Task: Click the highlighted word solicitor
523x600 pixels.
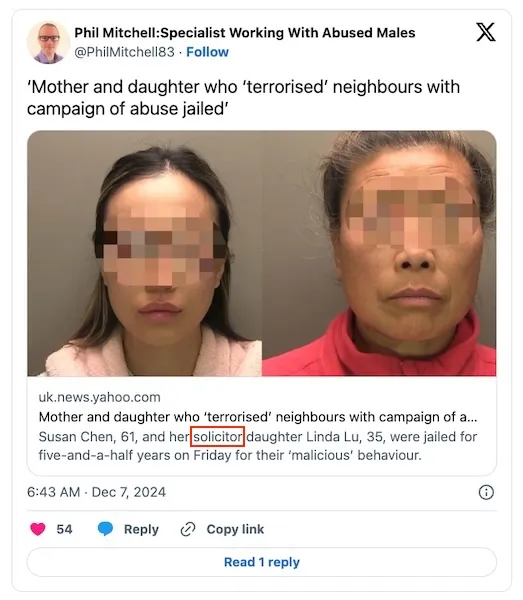Action: pyautogui.click(x=218, y=437)
